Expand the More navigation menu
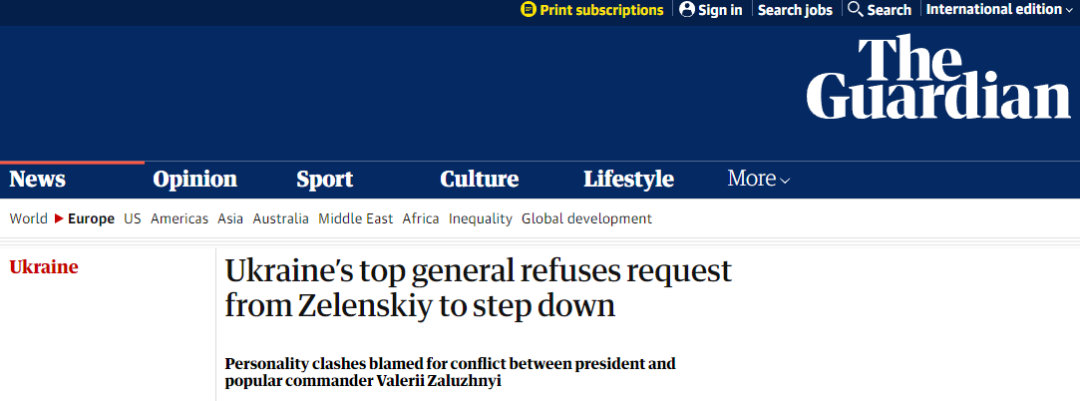 (758, 179)
